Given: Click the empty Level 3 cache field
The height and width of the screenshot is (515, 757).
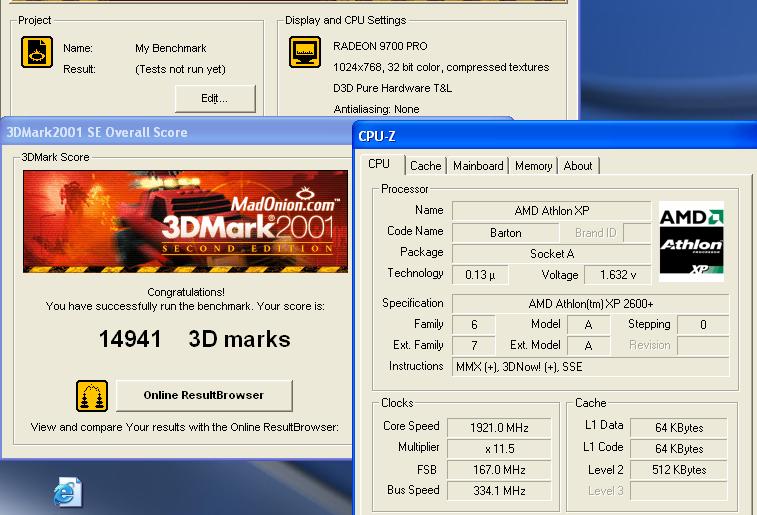Looking at the screenshot, I should [679, 491].
